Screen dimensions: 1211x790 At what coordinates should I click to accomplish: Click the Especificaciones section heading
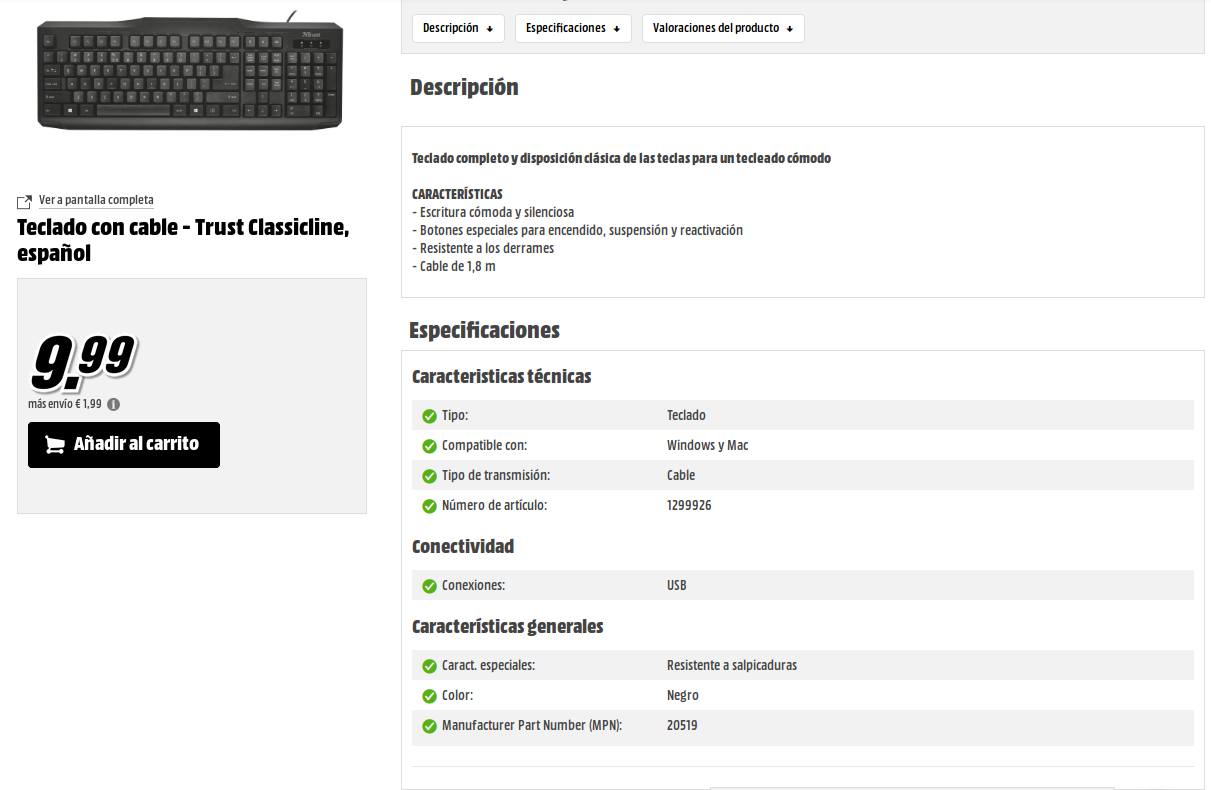[485, 330]
